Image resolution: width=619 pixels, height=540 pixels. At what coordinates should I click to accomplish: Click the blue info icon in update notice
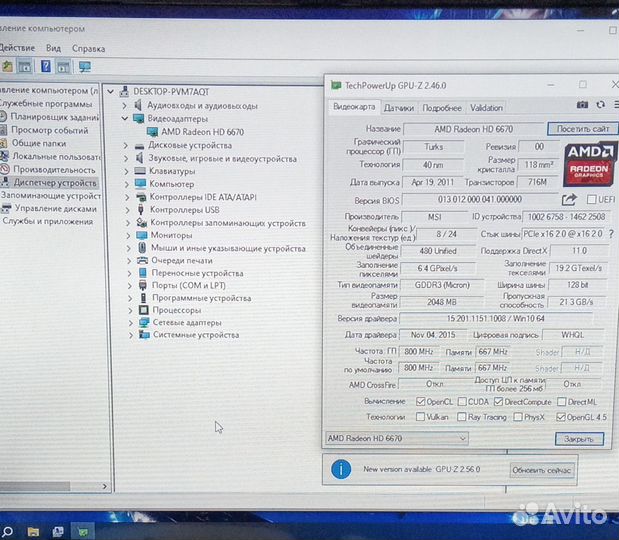point(341,469)
